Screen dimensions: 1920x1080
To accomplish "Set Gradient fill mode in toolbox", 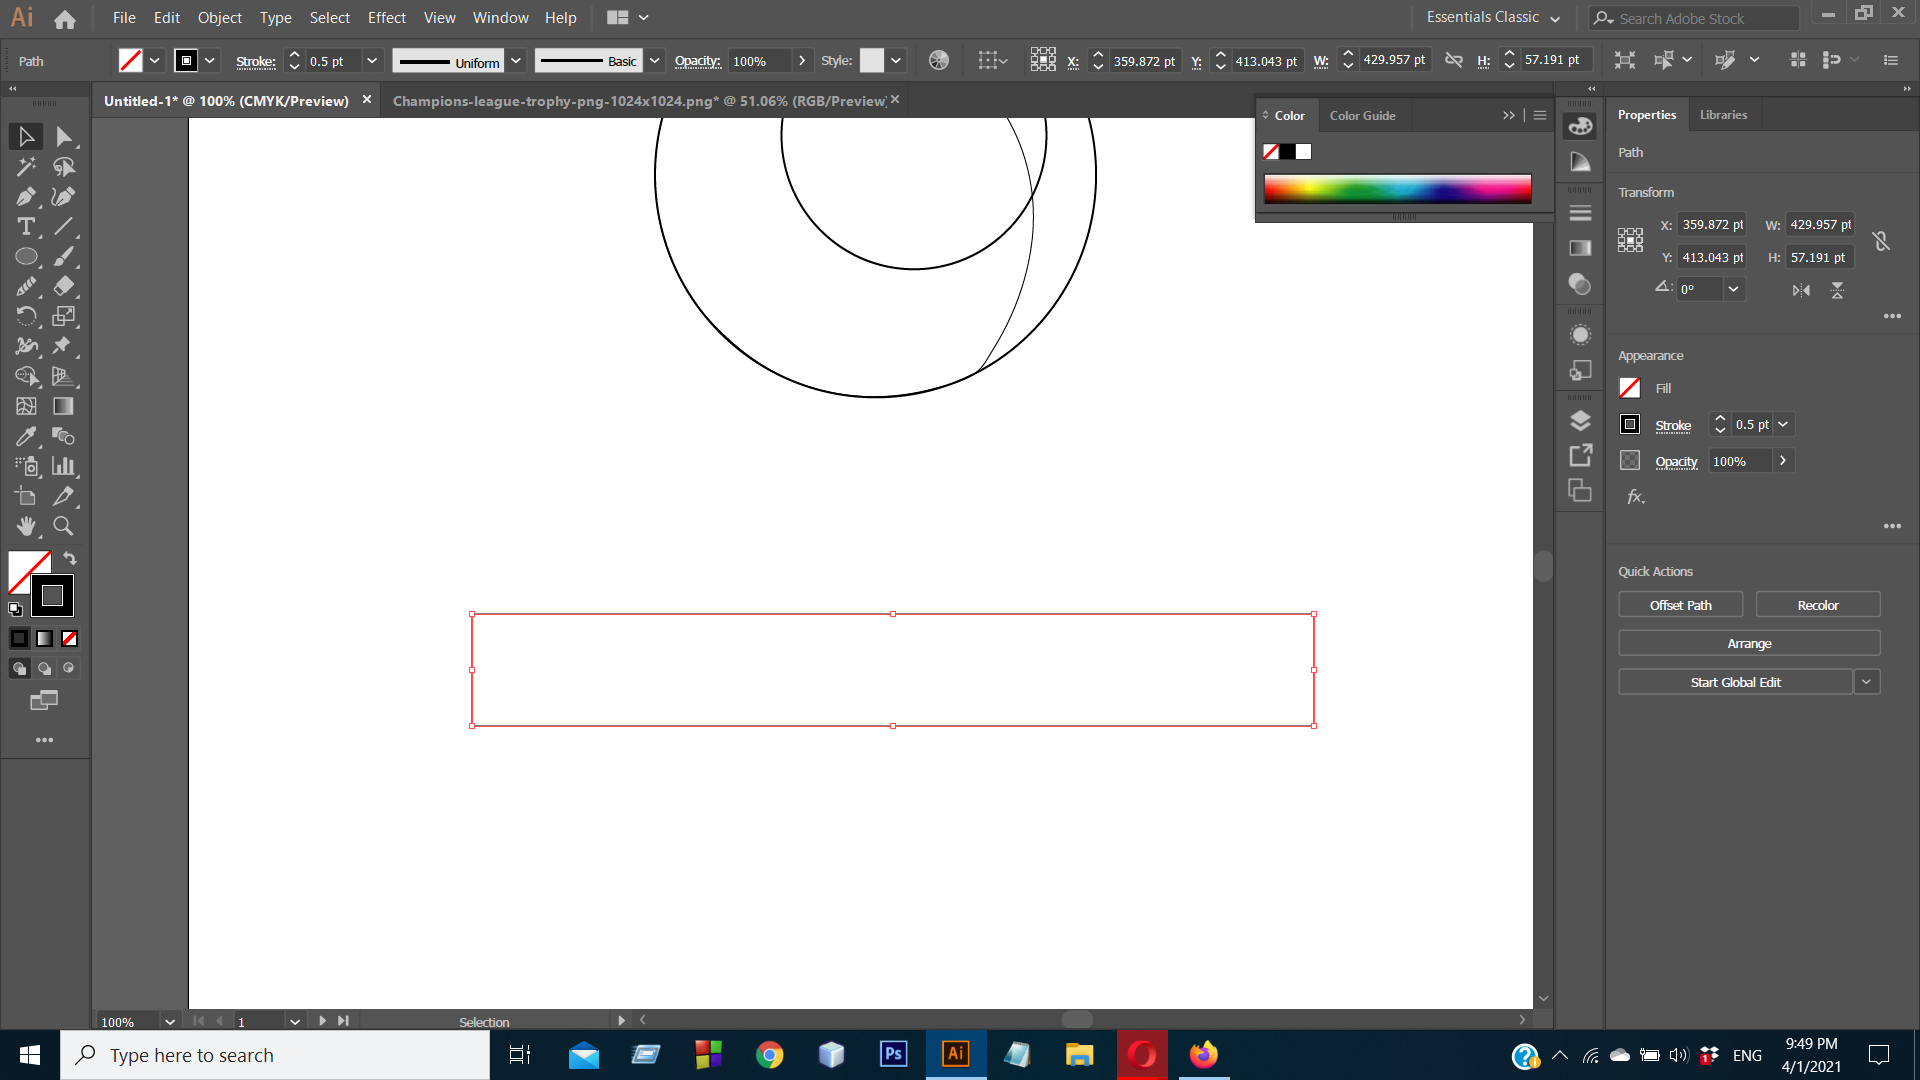I will (x=44, y=638).
